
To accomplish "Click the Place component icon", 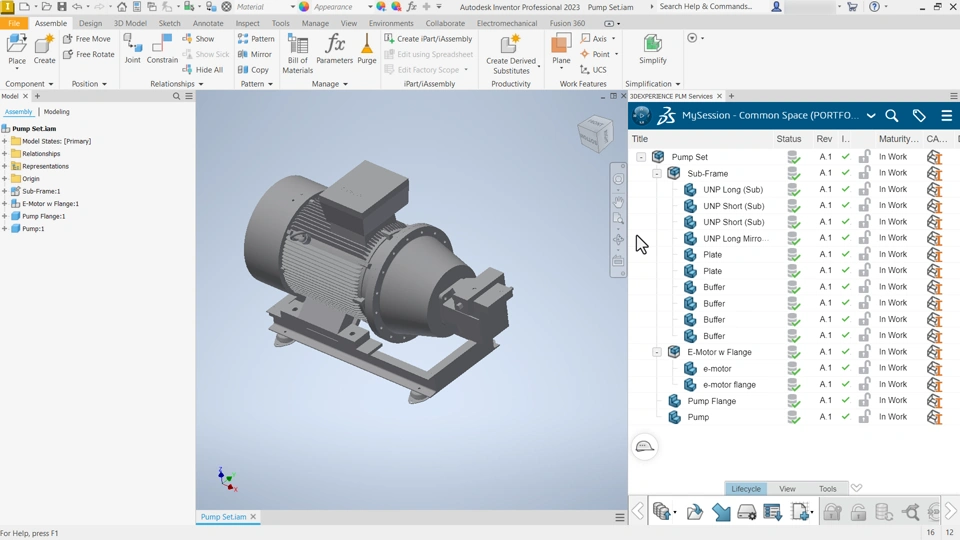I will point(17,45).
